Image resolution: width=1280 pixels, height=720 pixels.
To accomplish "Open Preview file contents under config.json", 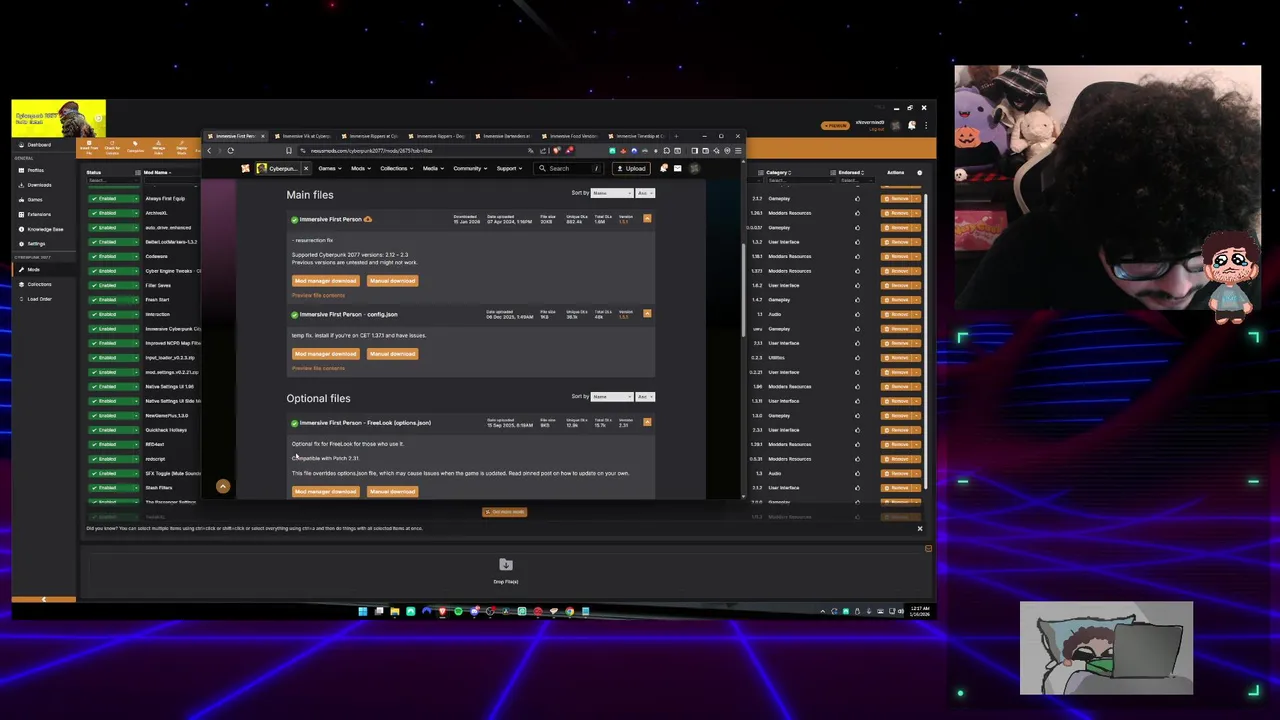I will point(318,368).
